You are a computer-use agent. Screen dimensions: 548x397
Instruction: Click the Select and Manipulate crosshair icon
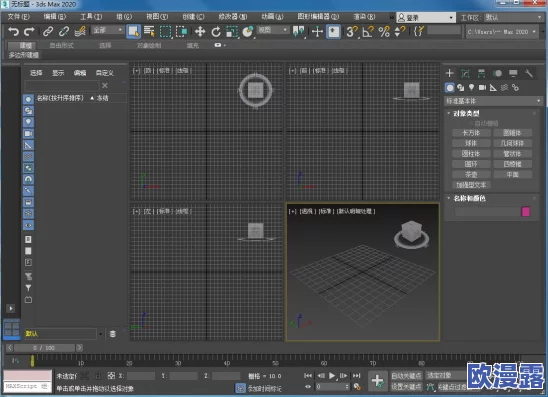tap(317, 31)
